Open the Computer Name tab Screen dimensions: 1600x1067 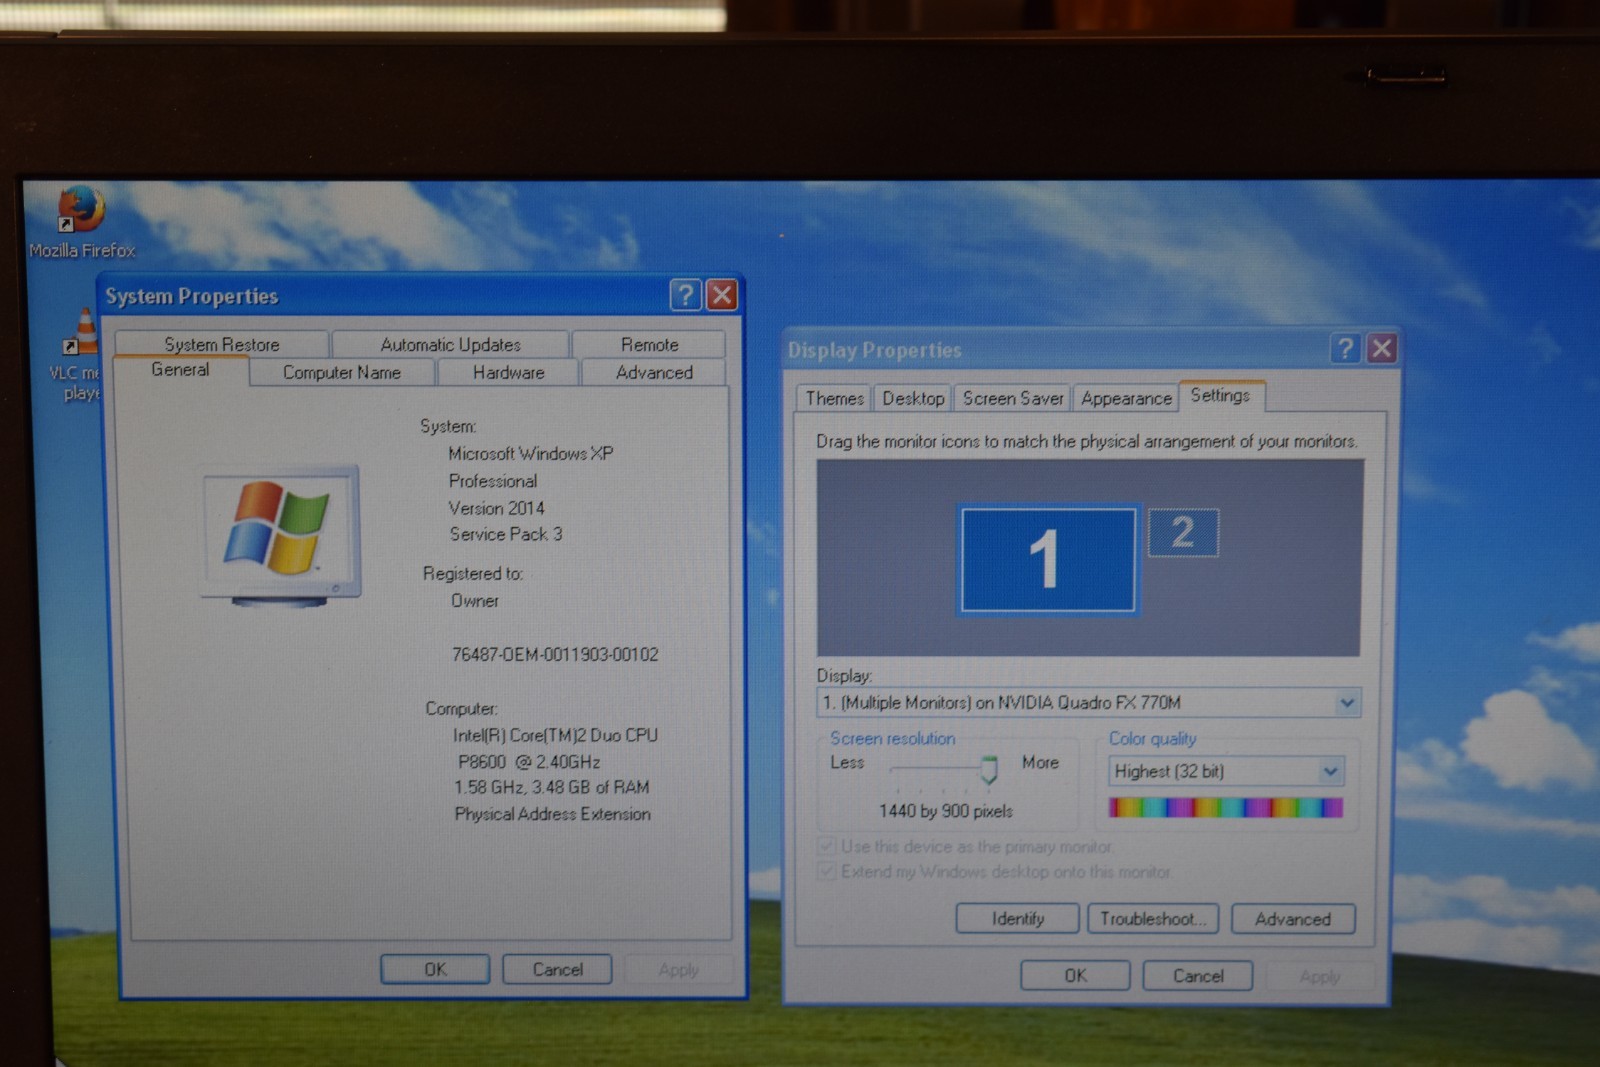[342, 372]
